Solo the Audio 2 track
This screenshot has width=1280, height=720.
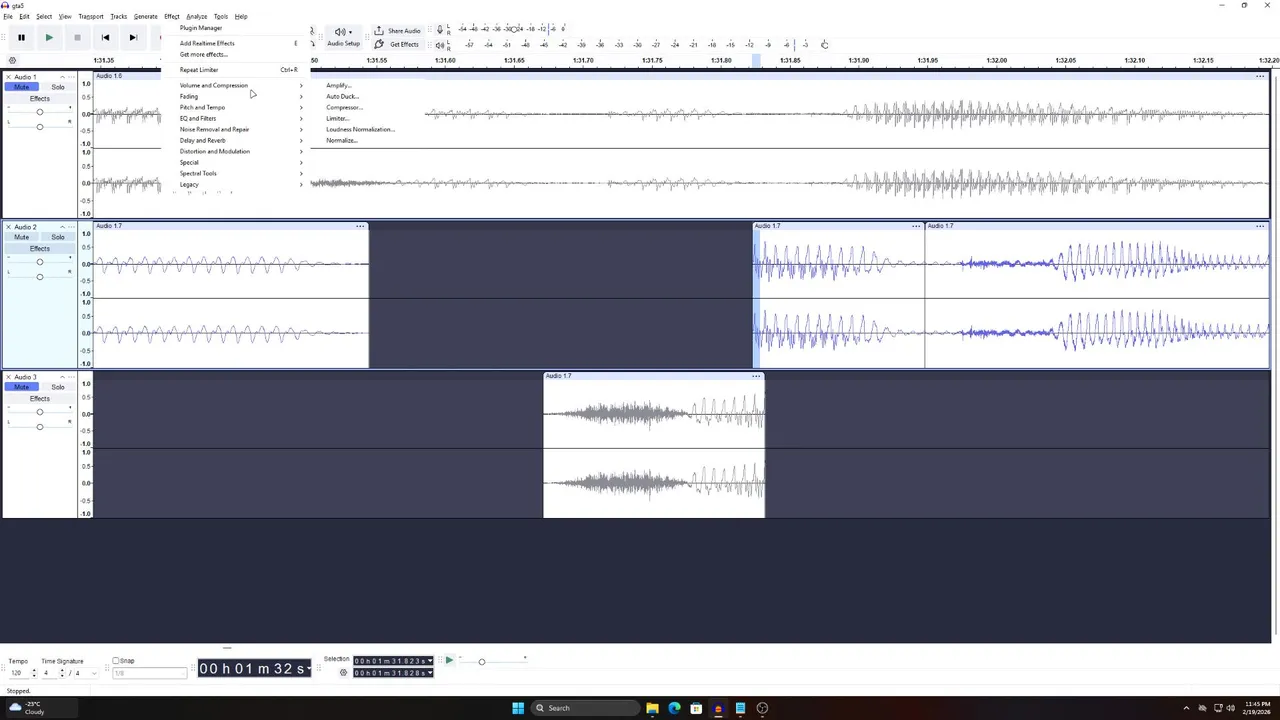tap(58, 237)
